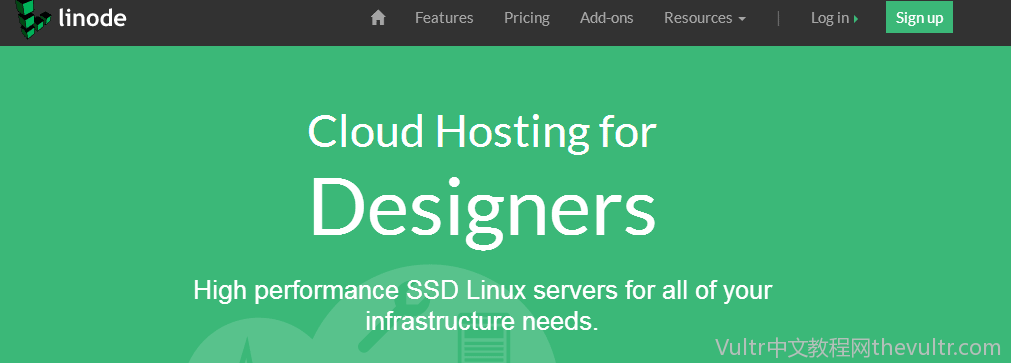Go to the home icon page

pos(378,18)
